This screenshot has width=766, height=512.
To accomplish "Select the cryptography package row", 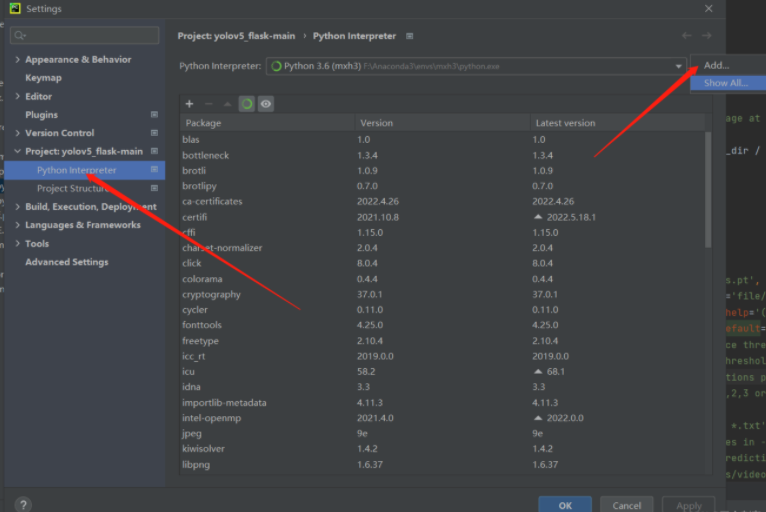I will click(x=443, y=295).
